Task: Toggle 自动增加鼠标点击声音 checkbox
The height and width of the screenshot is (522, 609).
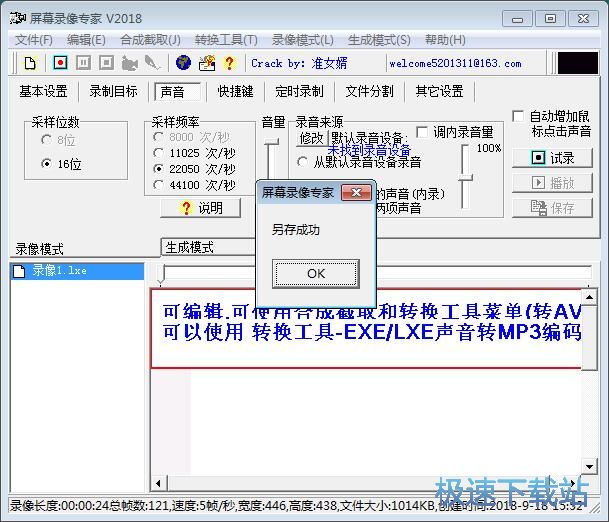Action: [x=518, y=116]
